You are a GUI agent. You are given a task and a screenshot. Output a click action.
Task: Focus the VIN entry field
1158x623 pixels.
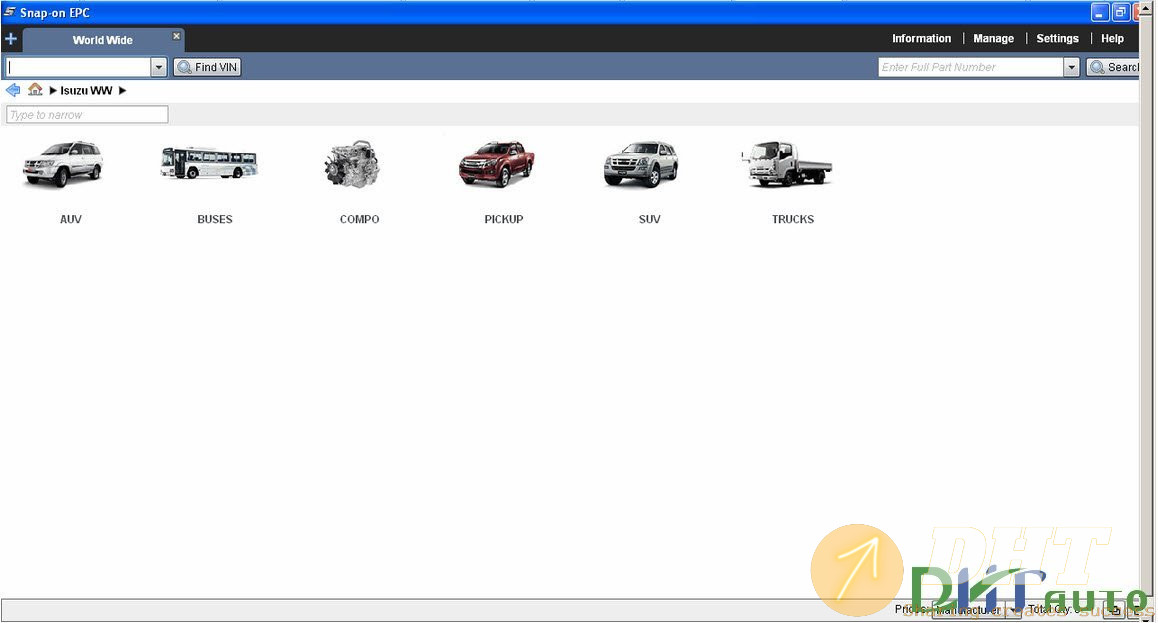(x=78, y=67)
